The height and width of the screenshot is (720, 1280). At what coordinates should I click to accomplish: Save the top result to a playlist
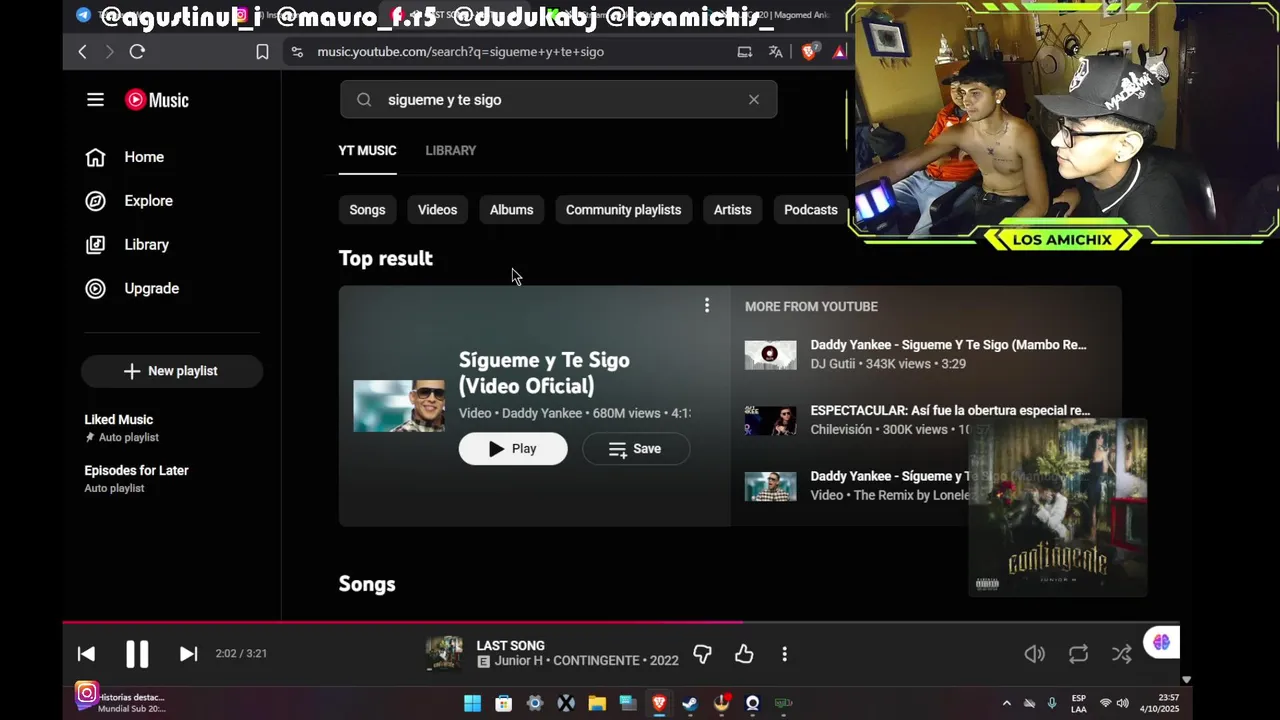click(636, 449)
